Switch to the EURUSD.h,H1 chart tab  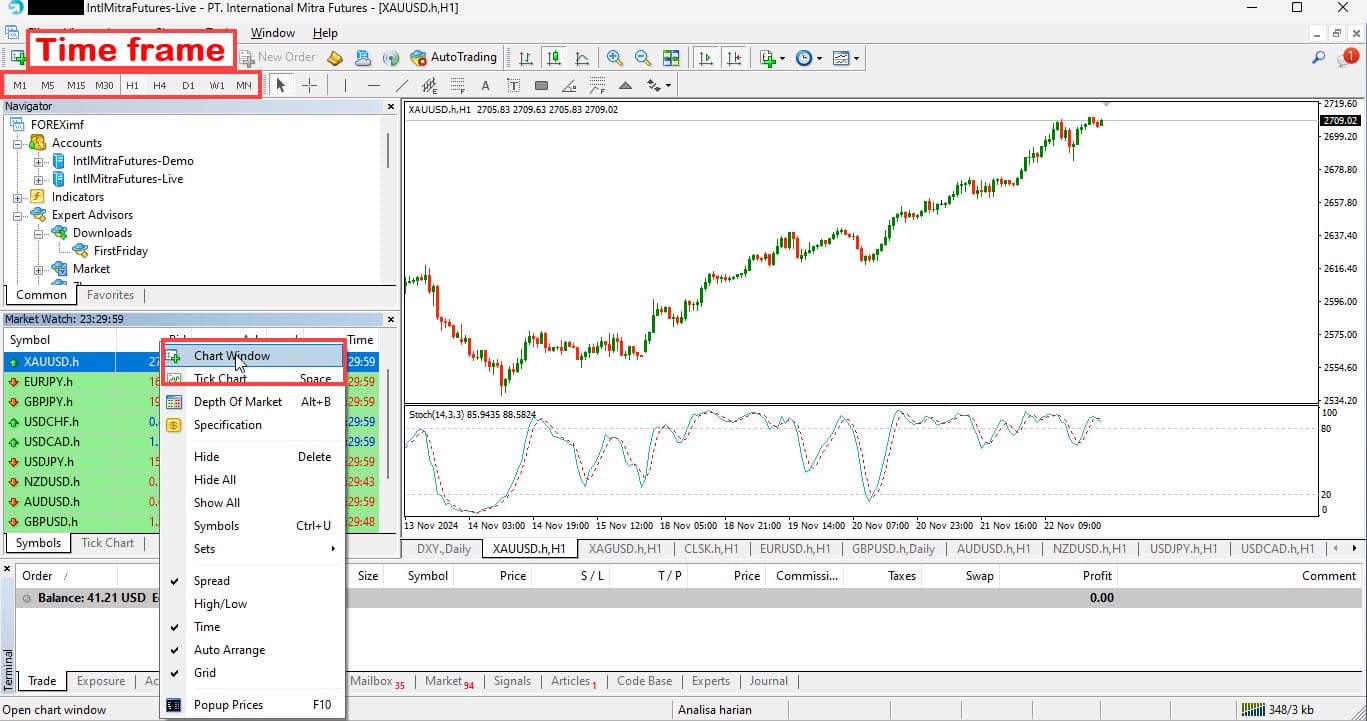click(796, 549)
